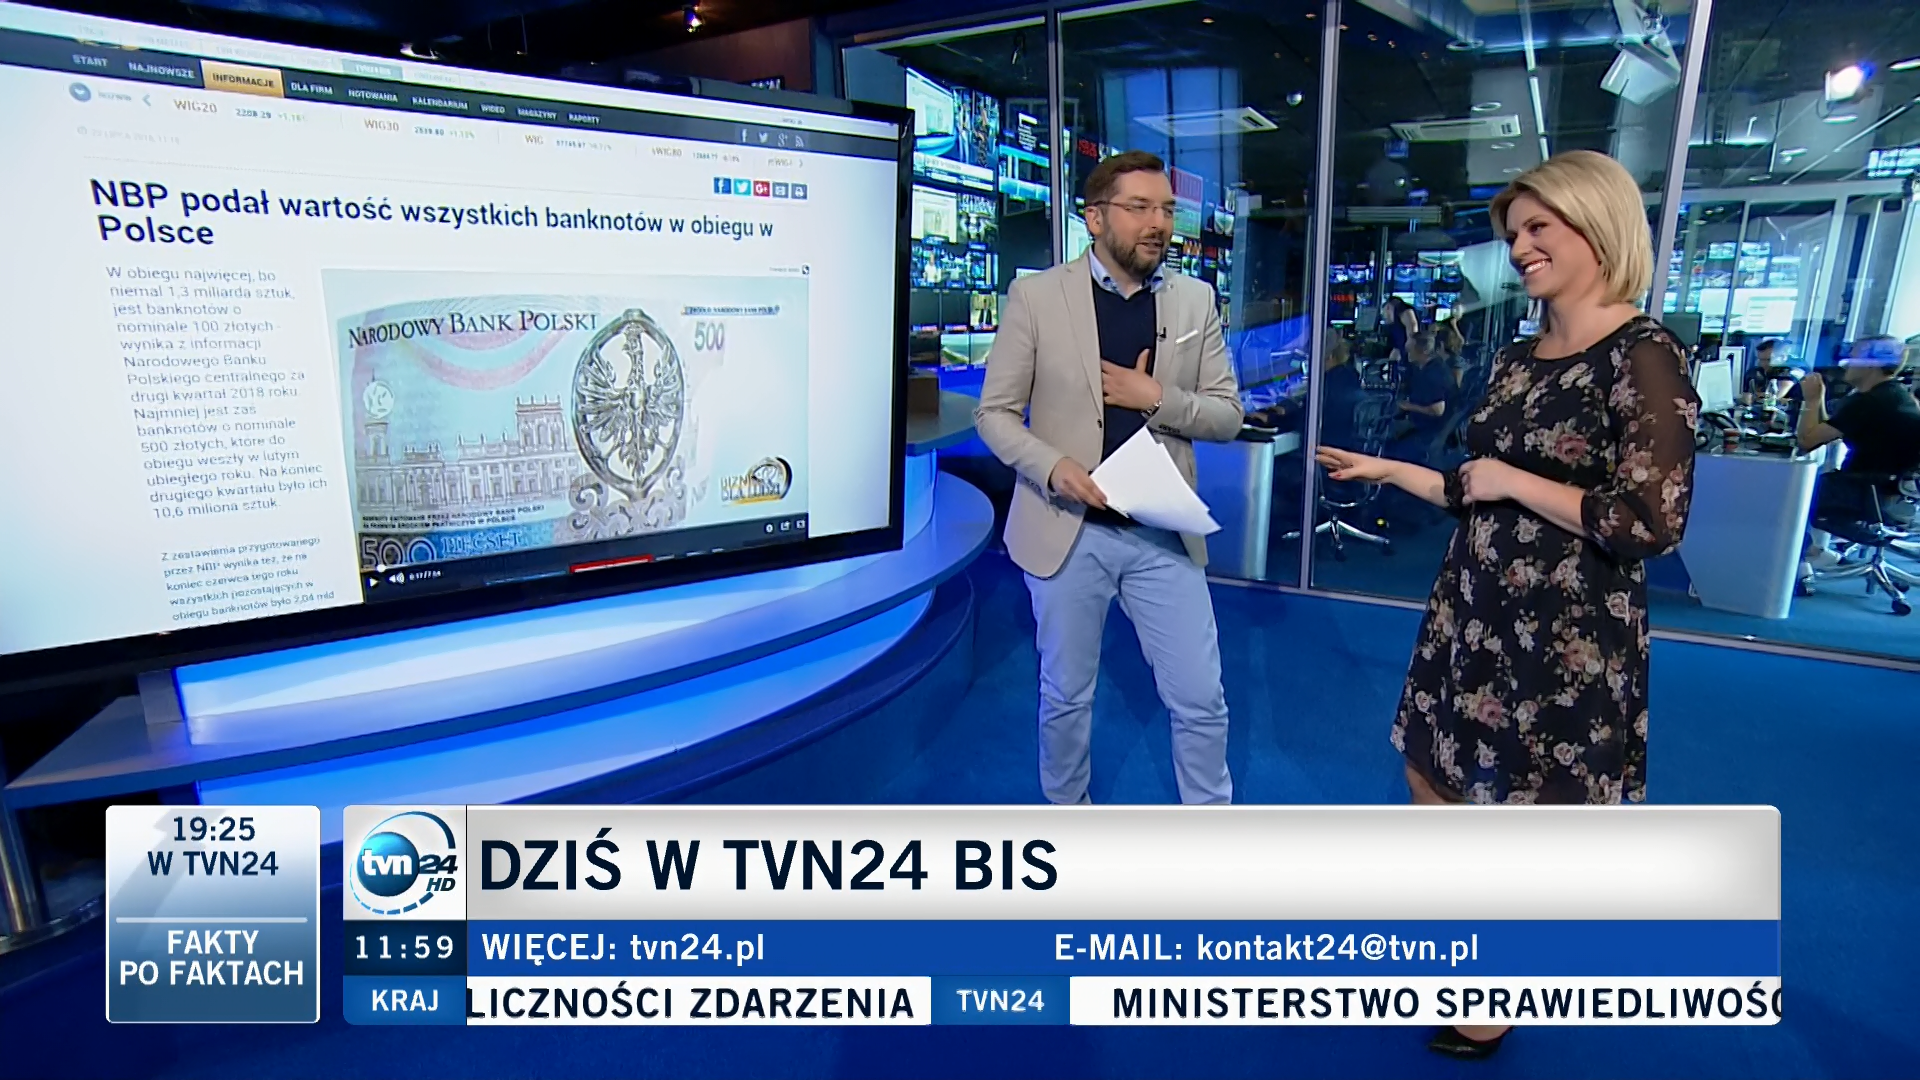Click the tvn24 HD channel logo

[405, 862]
